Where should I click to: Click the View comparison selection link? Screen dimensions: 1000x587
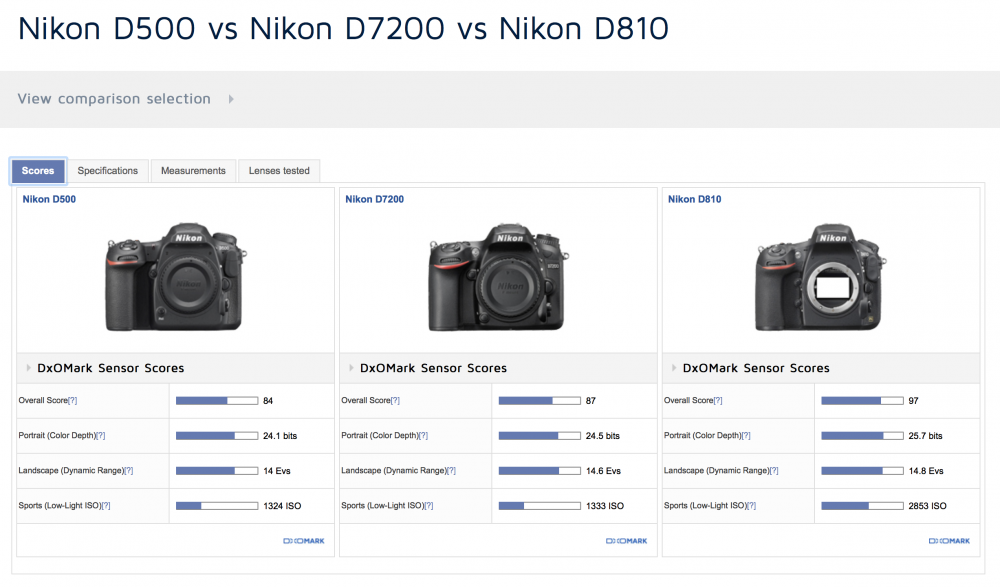tap(114, 99)
